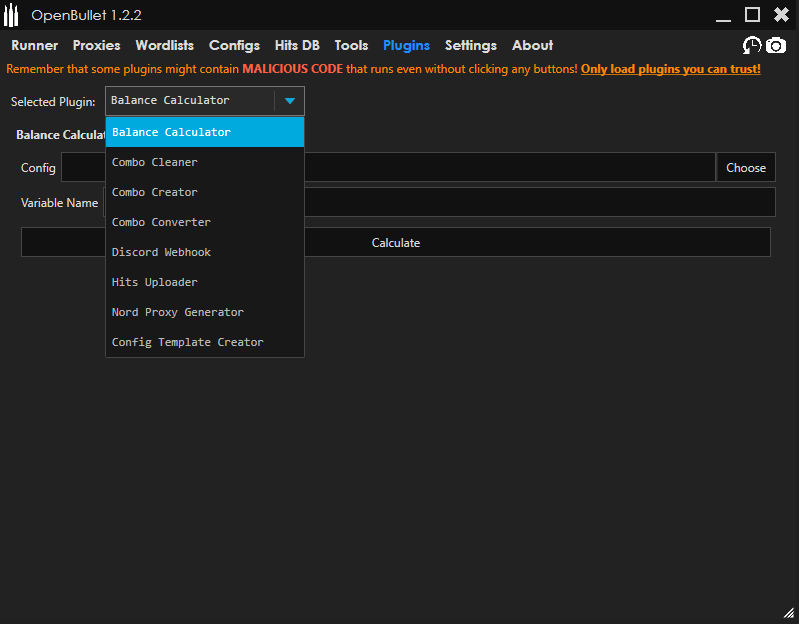801x626 pixels.
Task: Click the window resize grip corner
Action: click(x=790, y=613)
